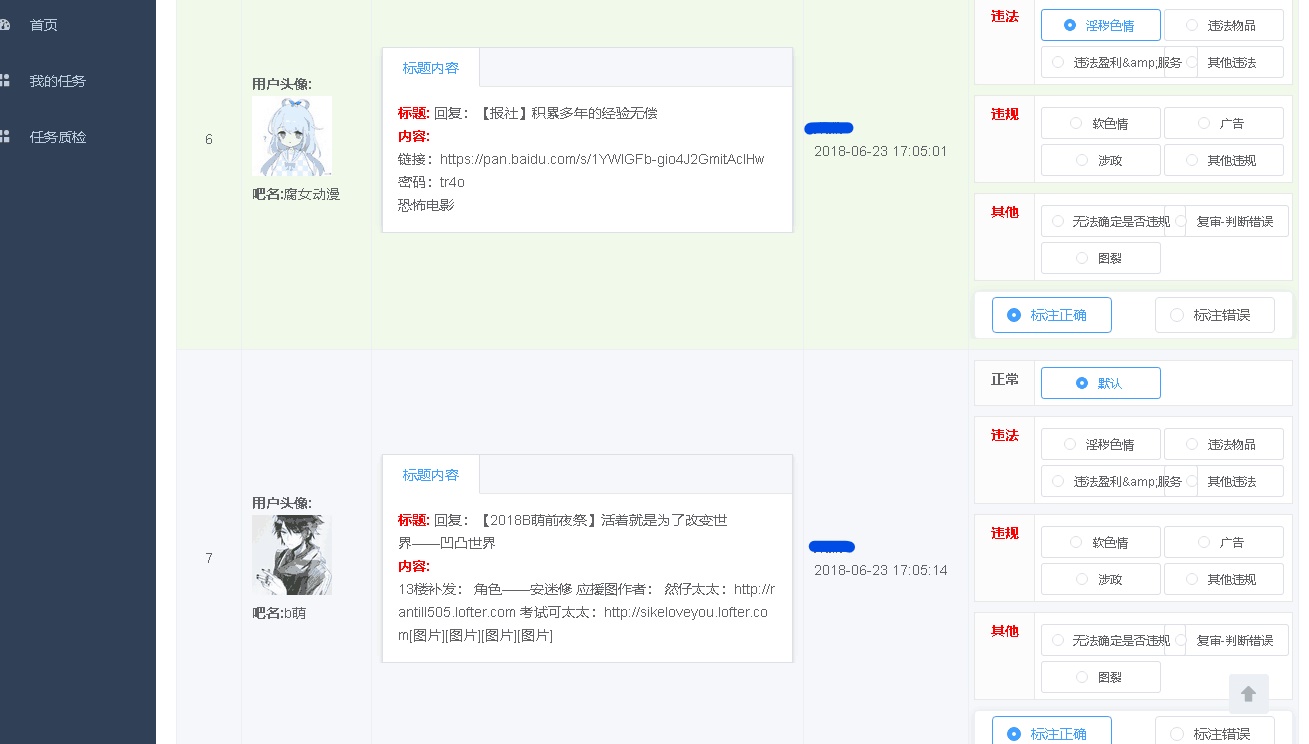Select 其他违法 option for post 7
The height and width of the screenshot is (744, 1309).
tap(1239, 481)
